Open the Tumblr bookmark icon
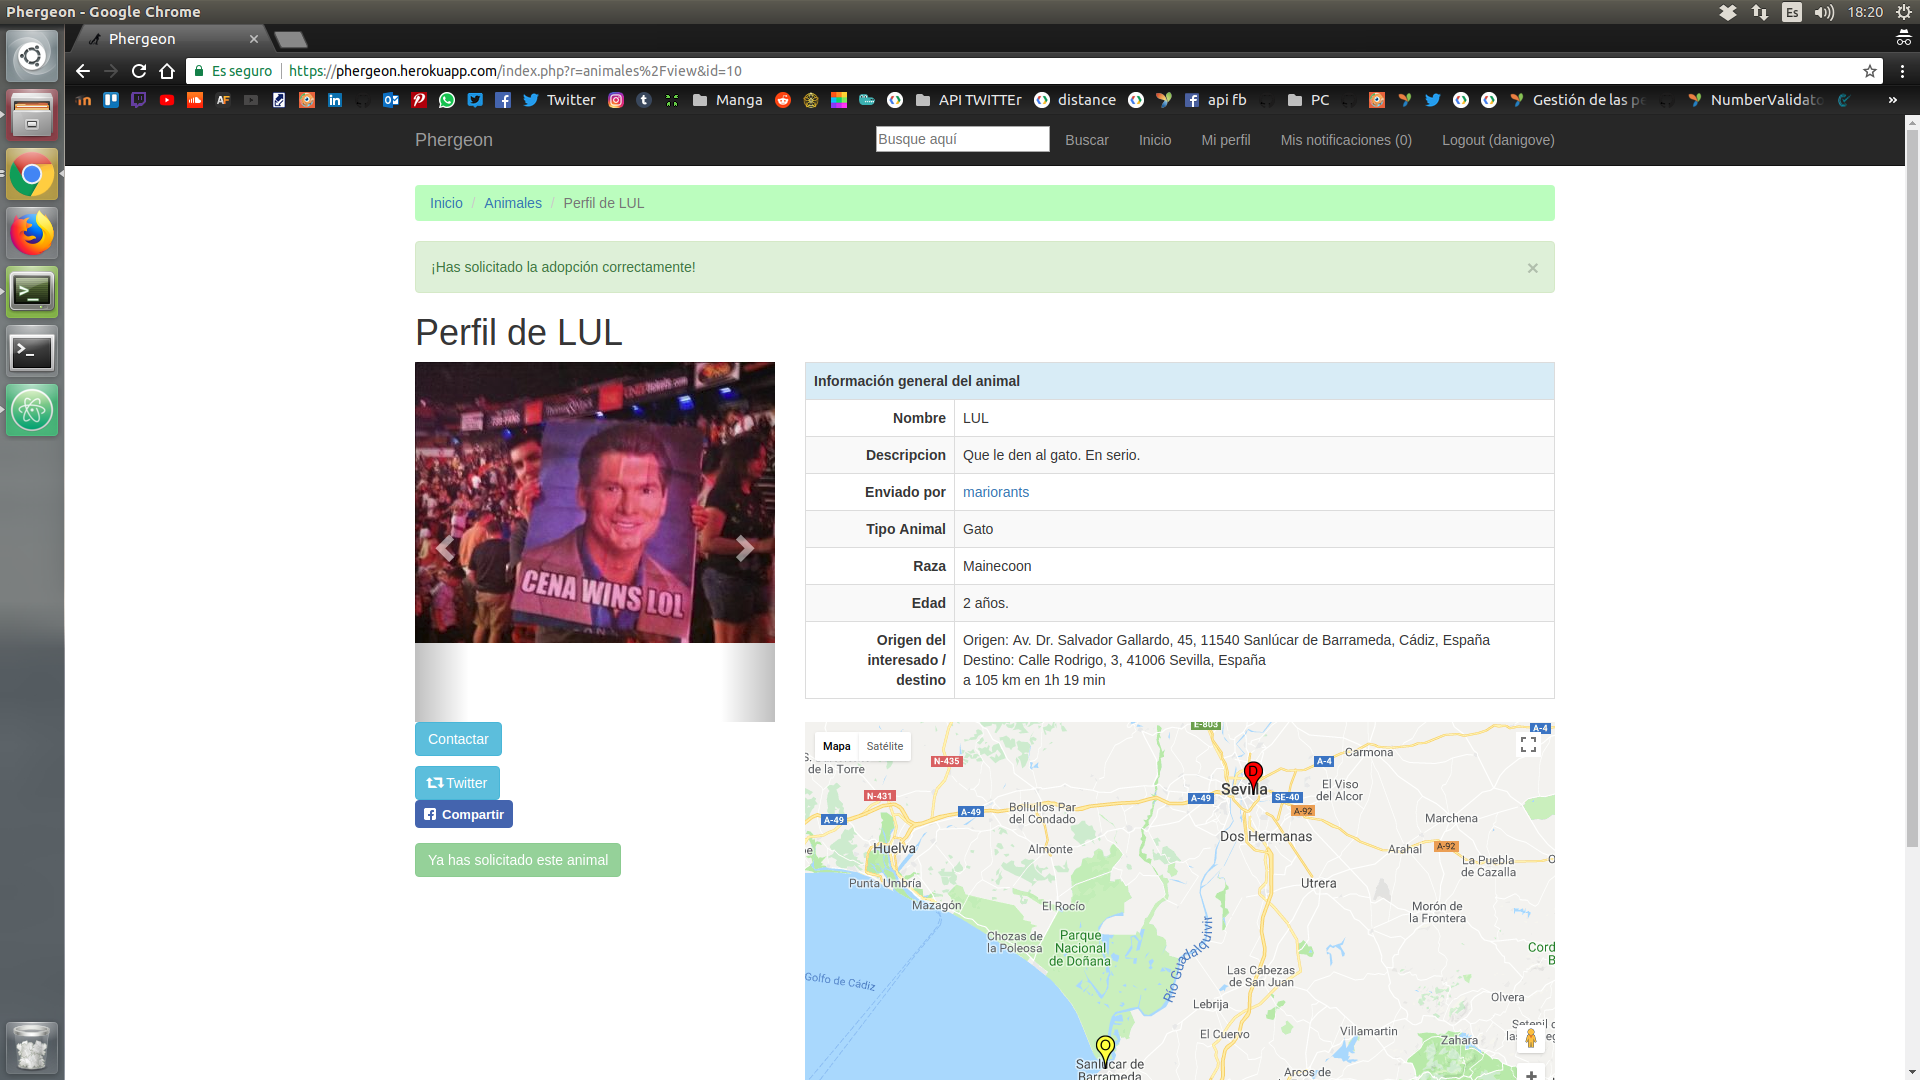Viewport: 1920px width, 1080px height. pos(644,100)
